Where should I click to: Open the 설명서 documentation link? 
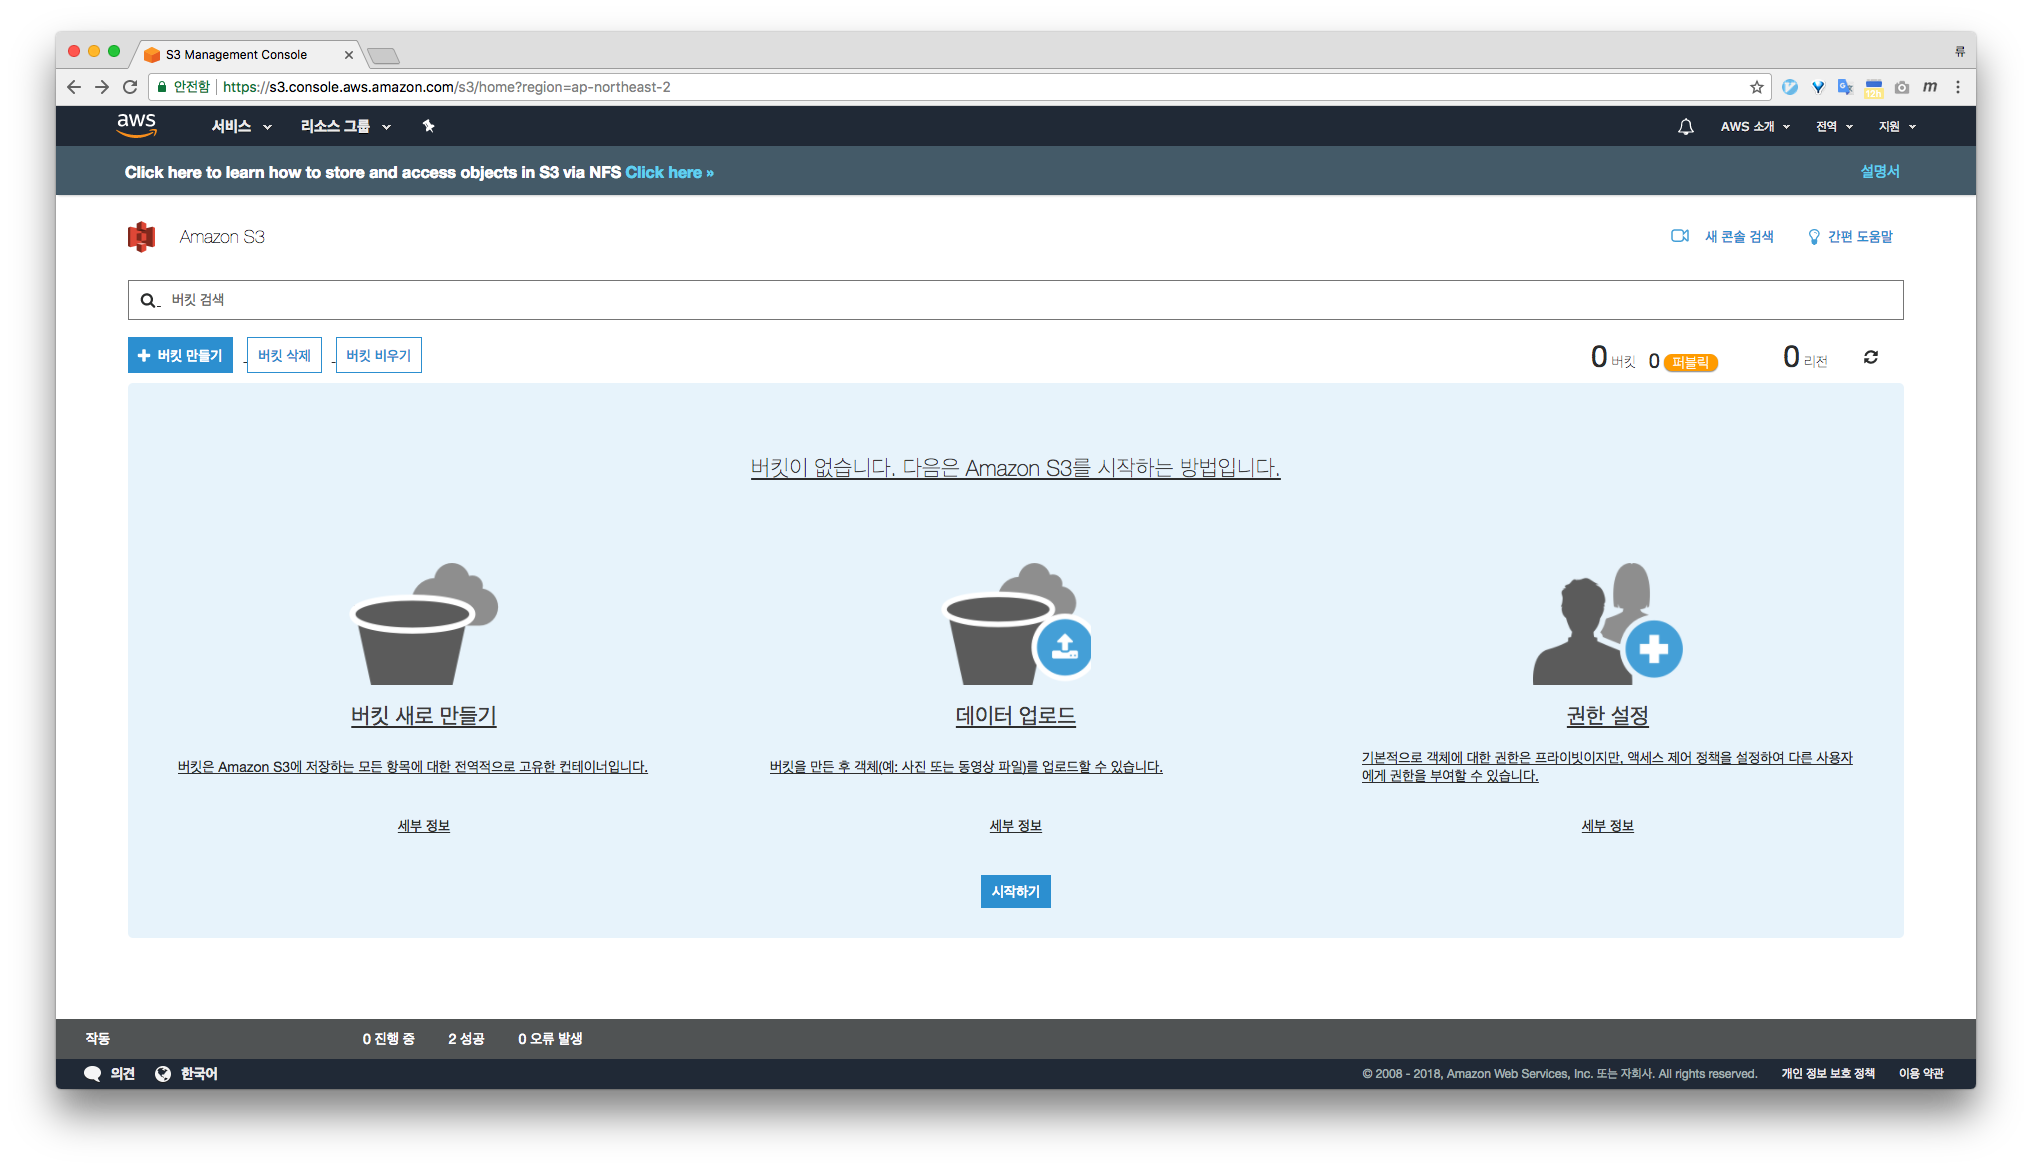(1879, 172)
